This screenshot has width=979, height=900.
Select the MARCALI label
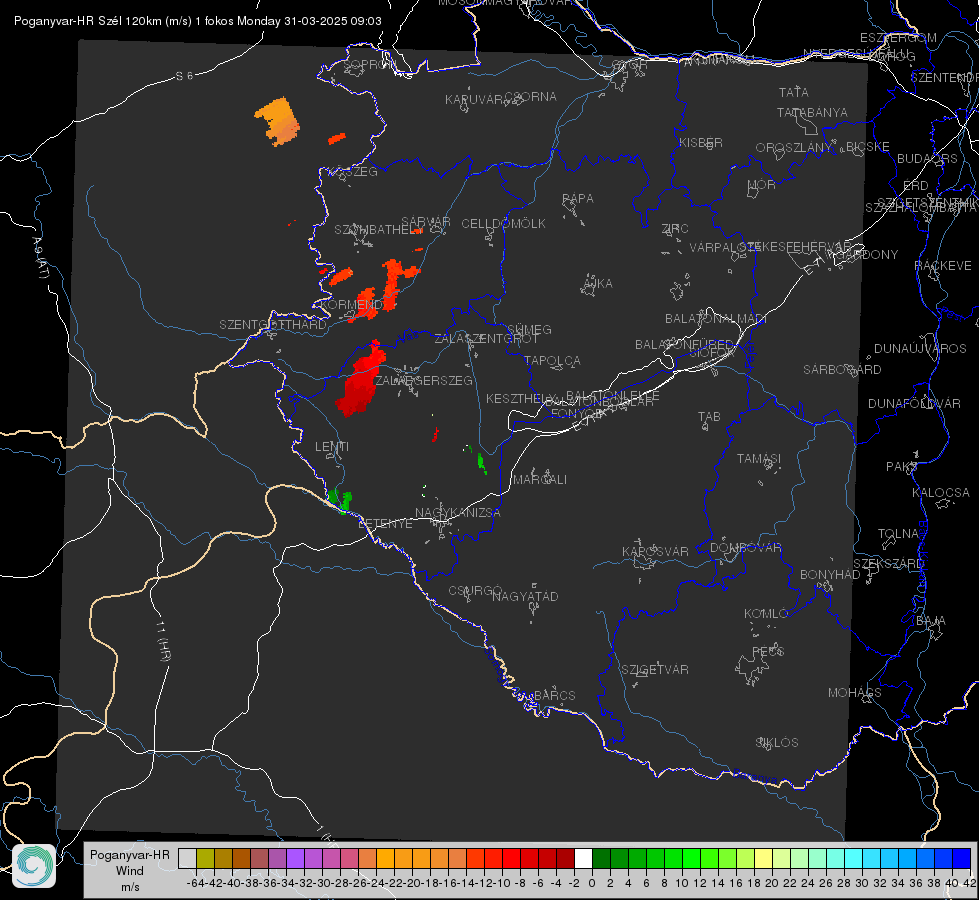(x=539, y=480)
